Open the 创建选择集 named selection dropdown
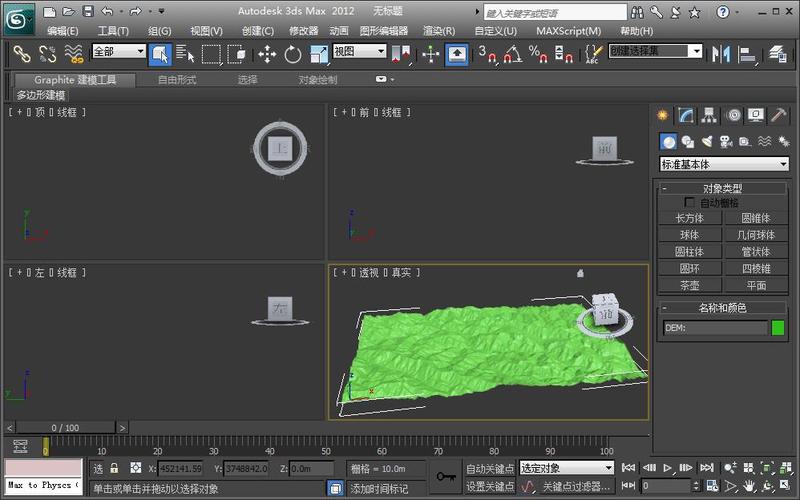The image size is (800, 500). (656, 51)
